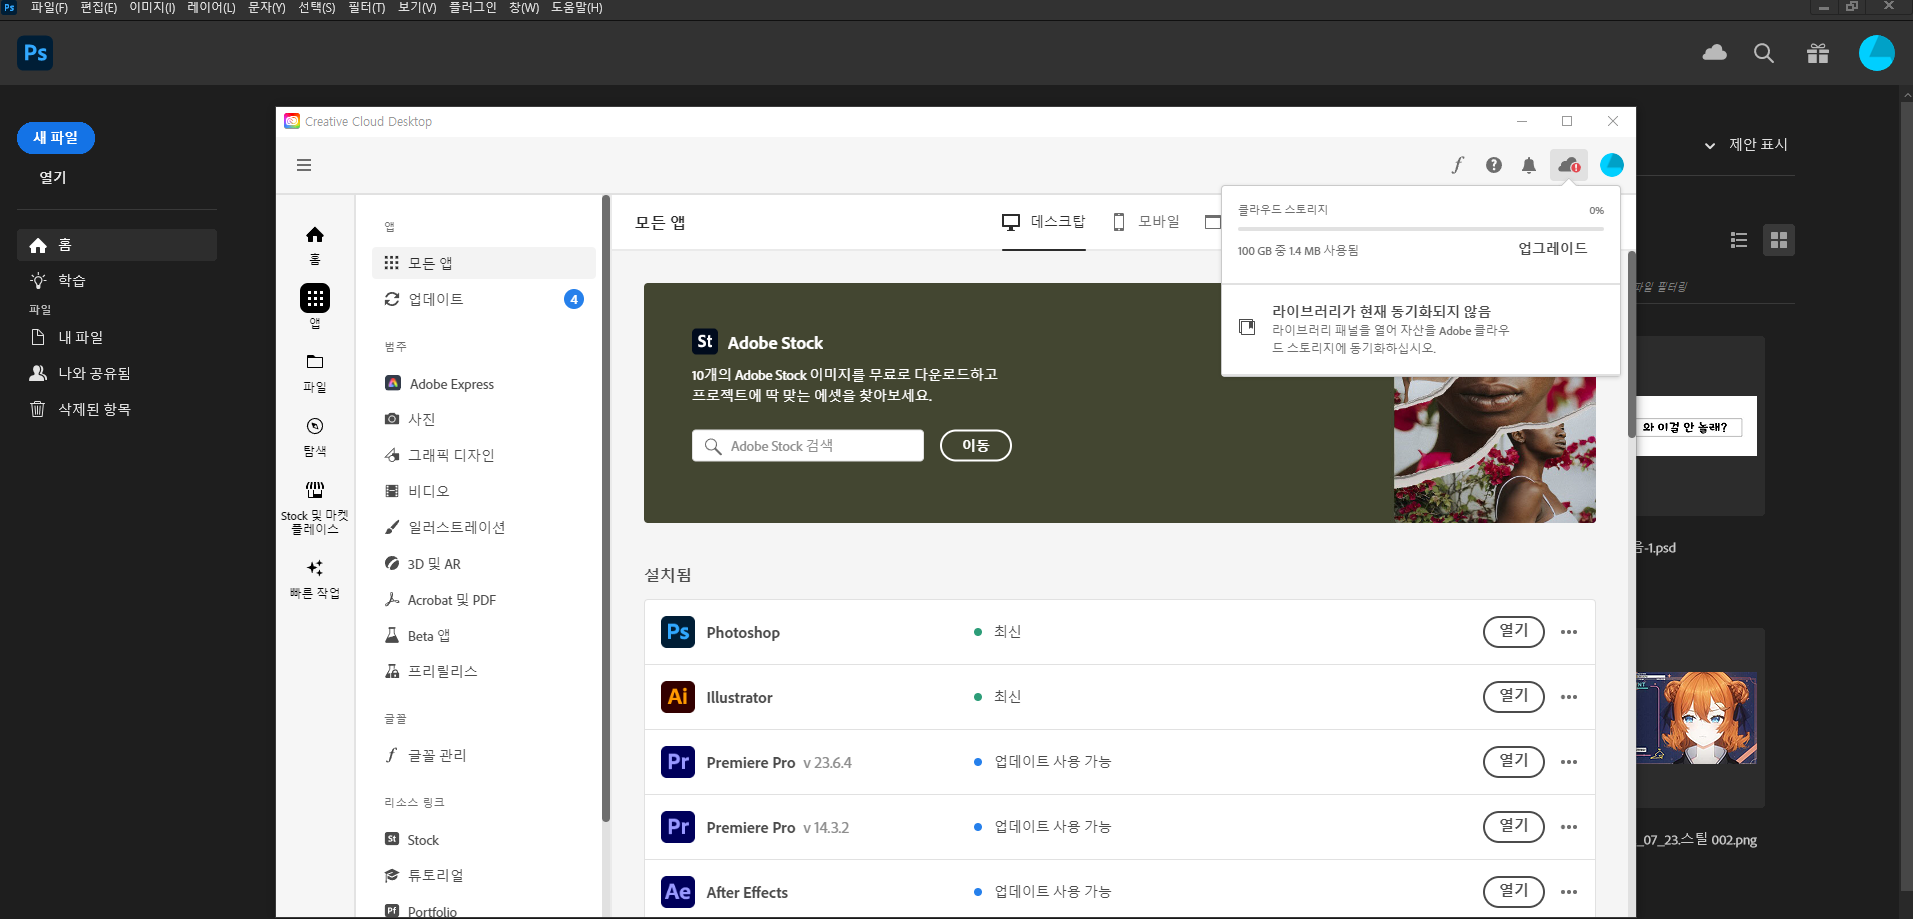The height and width of the screenshot is (919, 1913).
Task: Open Adobe Fonts from the Creative Cloud toolbar
Action: tap(1457, 164)
